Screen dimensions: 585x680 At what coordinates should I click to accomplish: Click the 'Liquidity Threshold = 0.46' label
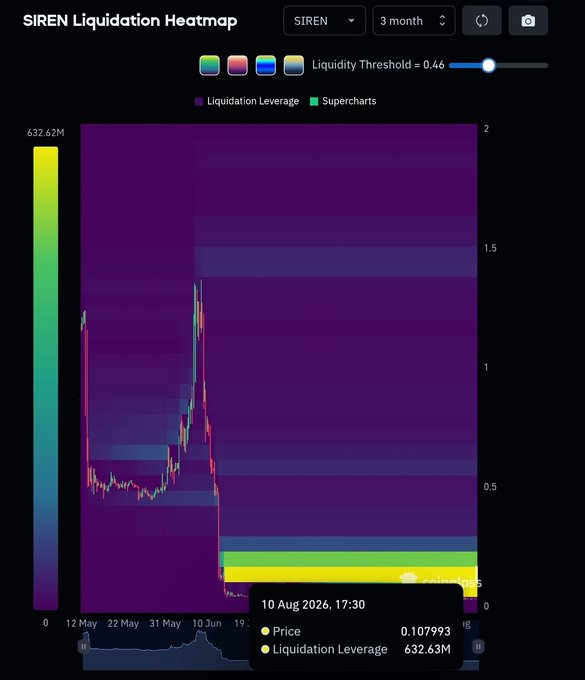pyautogui.click(x=378, y=65)
